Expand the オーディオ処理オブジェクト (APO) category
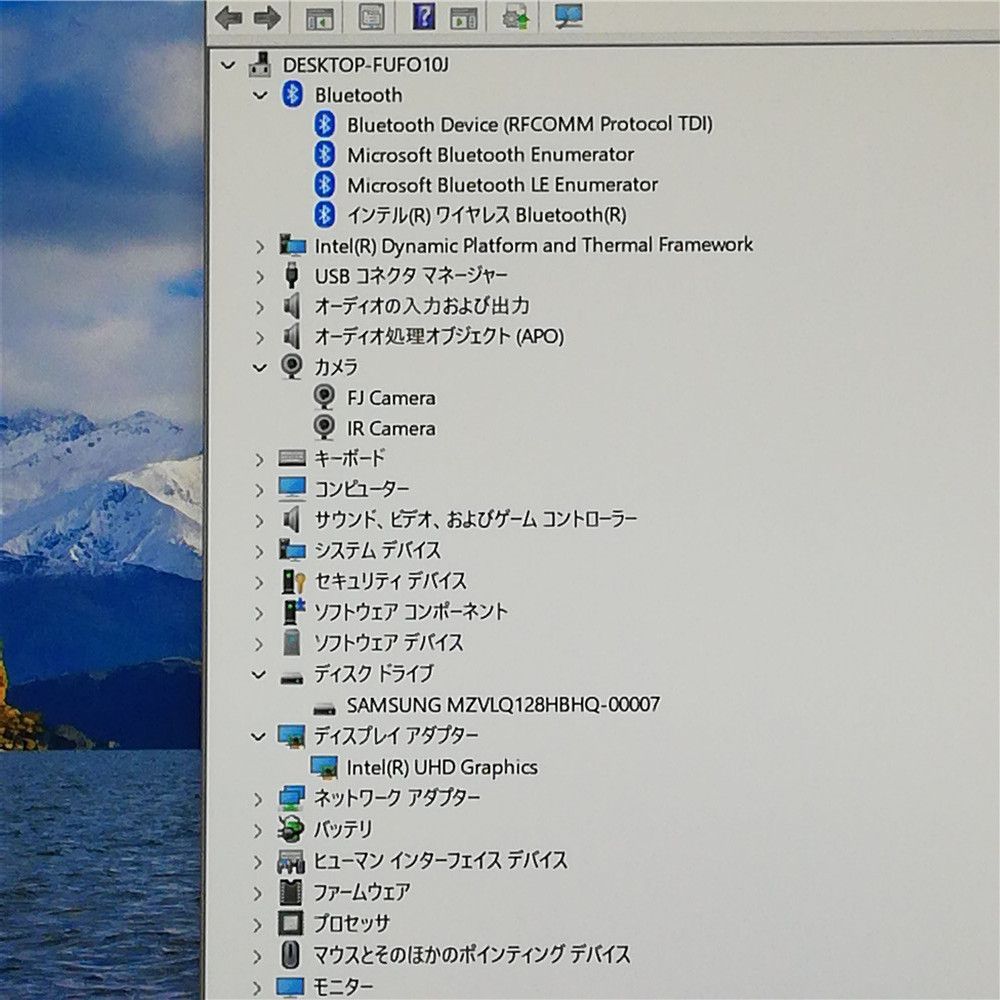 coord(259,337)
